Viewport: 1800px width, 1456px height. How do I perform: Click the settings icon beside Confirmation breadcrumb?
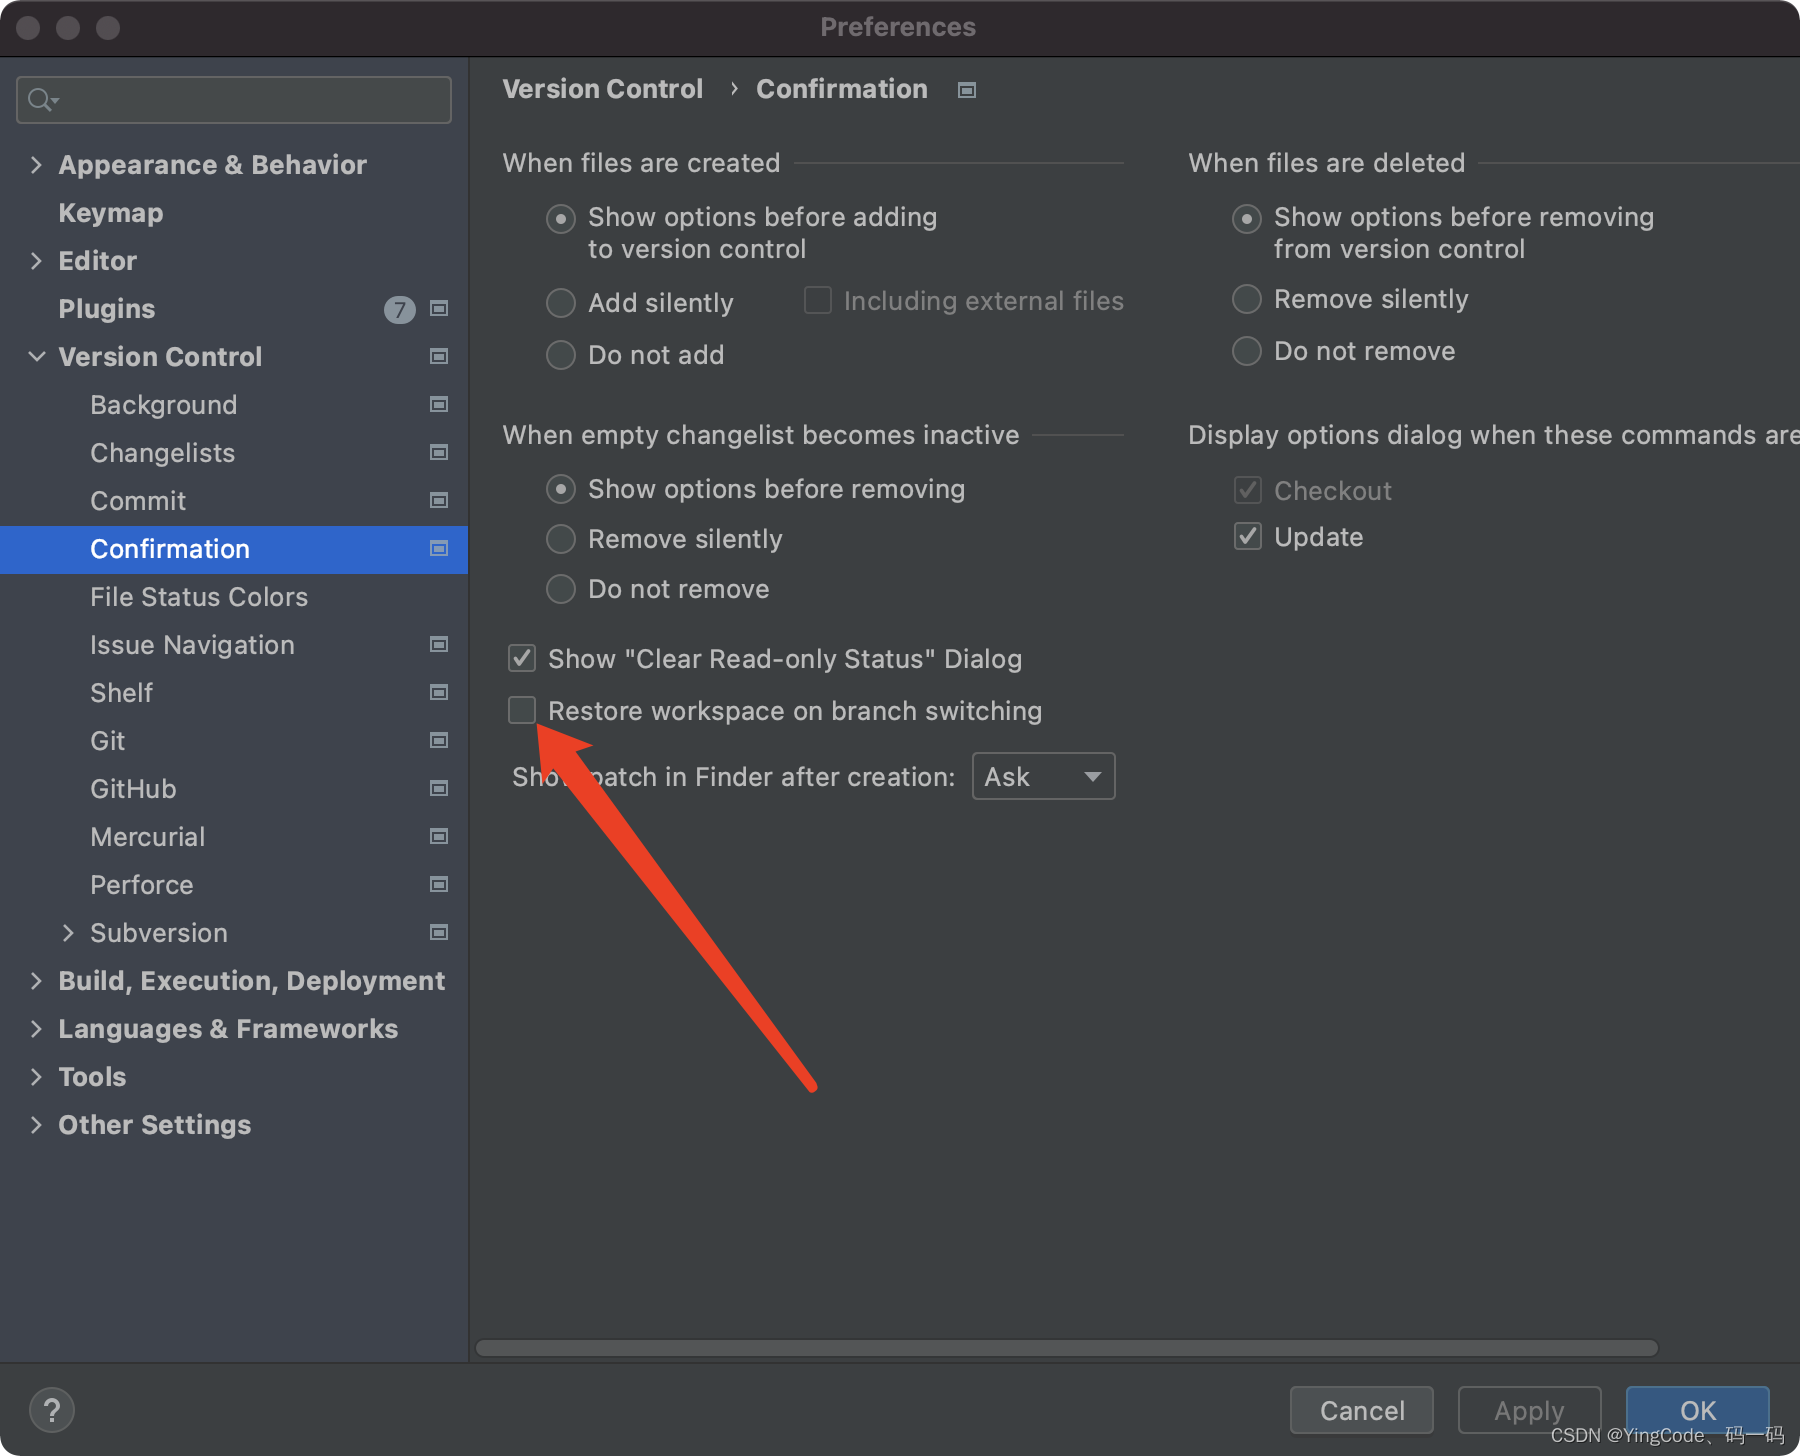click(966, 89)
